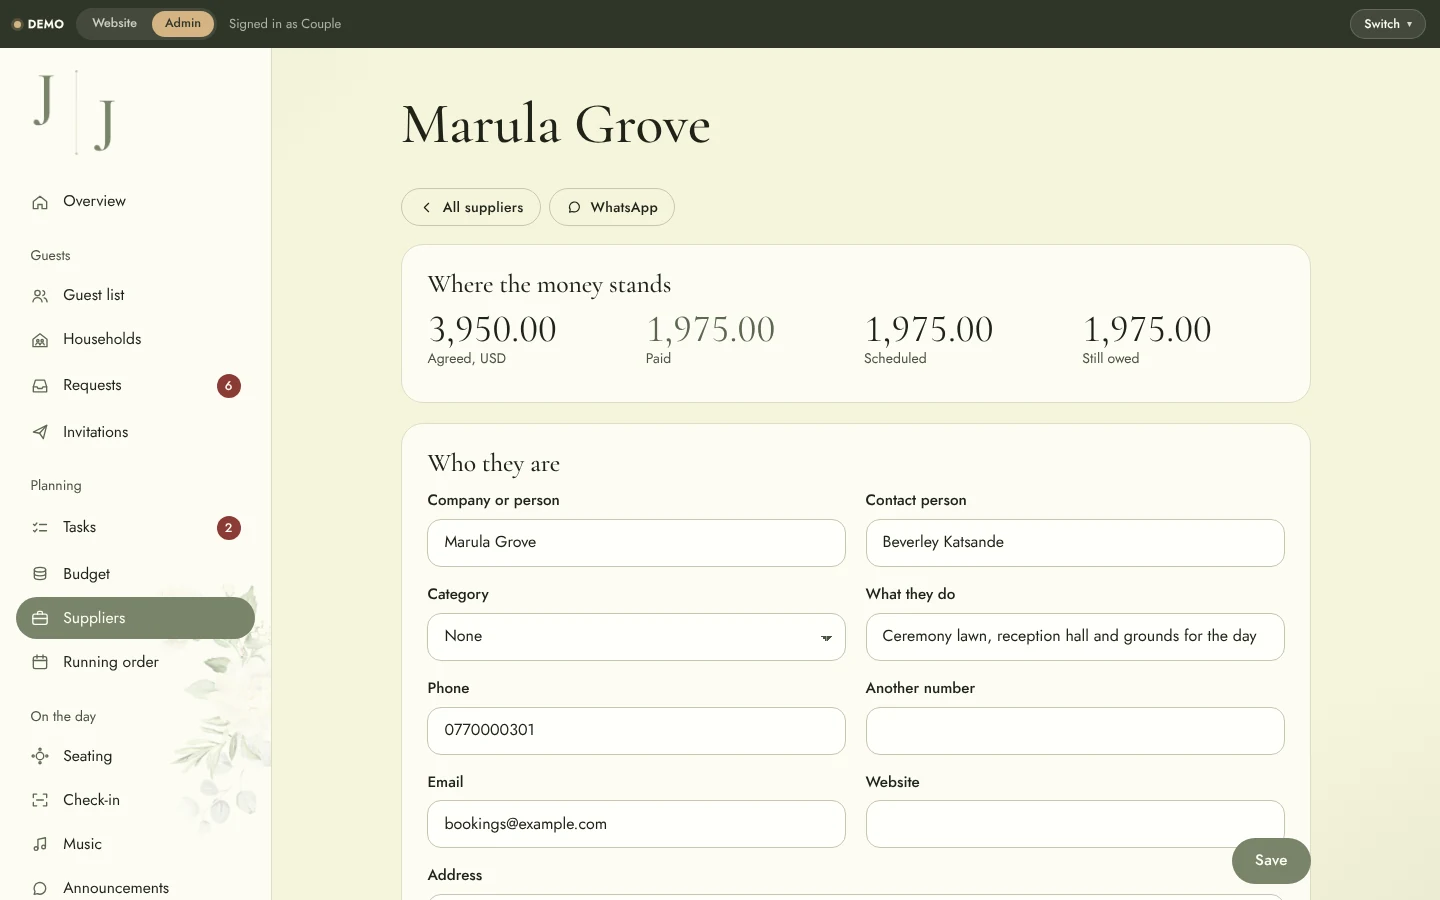Select the Admin view toggle
This screenshot has width=1440, height=900.
point(183,23)
